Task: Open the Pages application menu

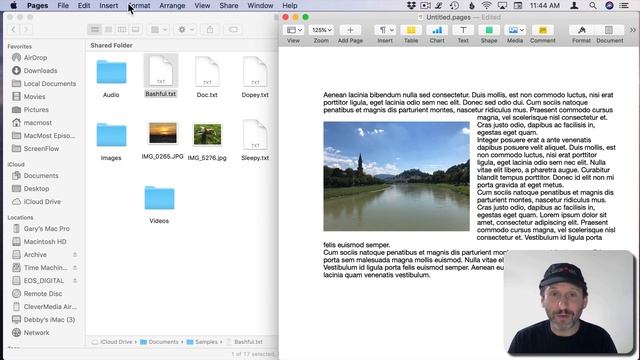Action: click(38, 5)
